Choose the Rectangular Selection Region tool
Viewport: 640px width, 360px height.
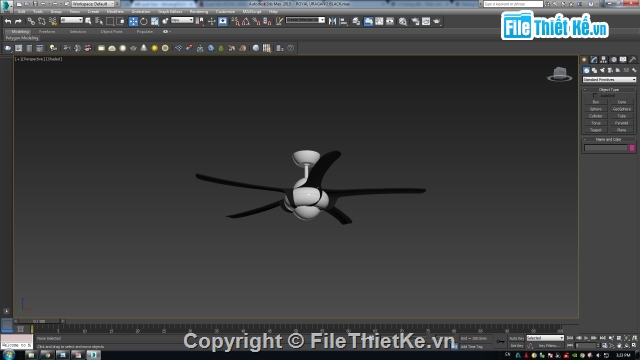[110, 21]
